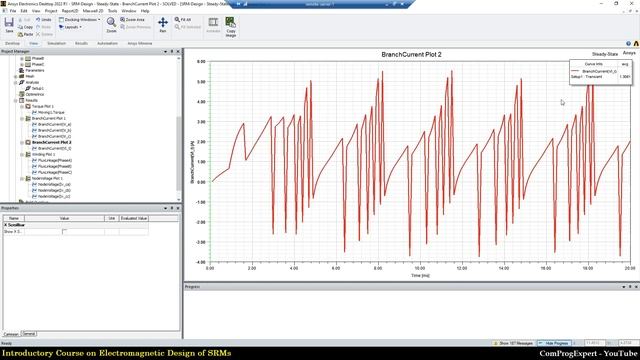Click the Project Manager vertical scrollbar

click(178, 153)
